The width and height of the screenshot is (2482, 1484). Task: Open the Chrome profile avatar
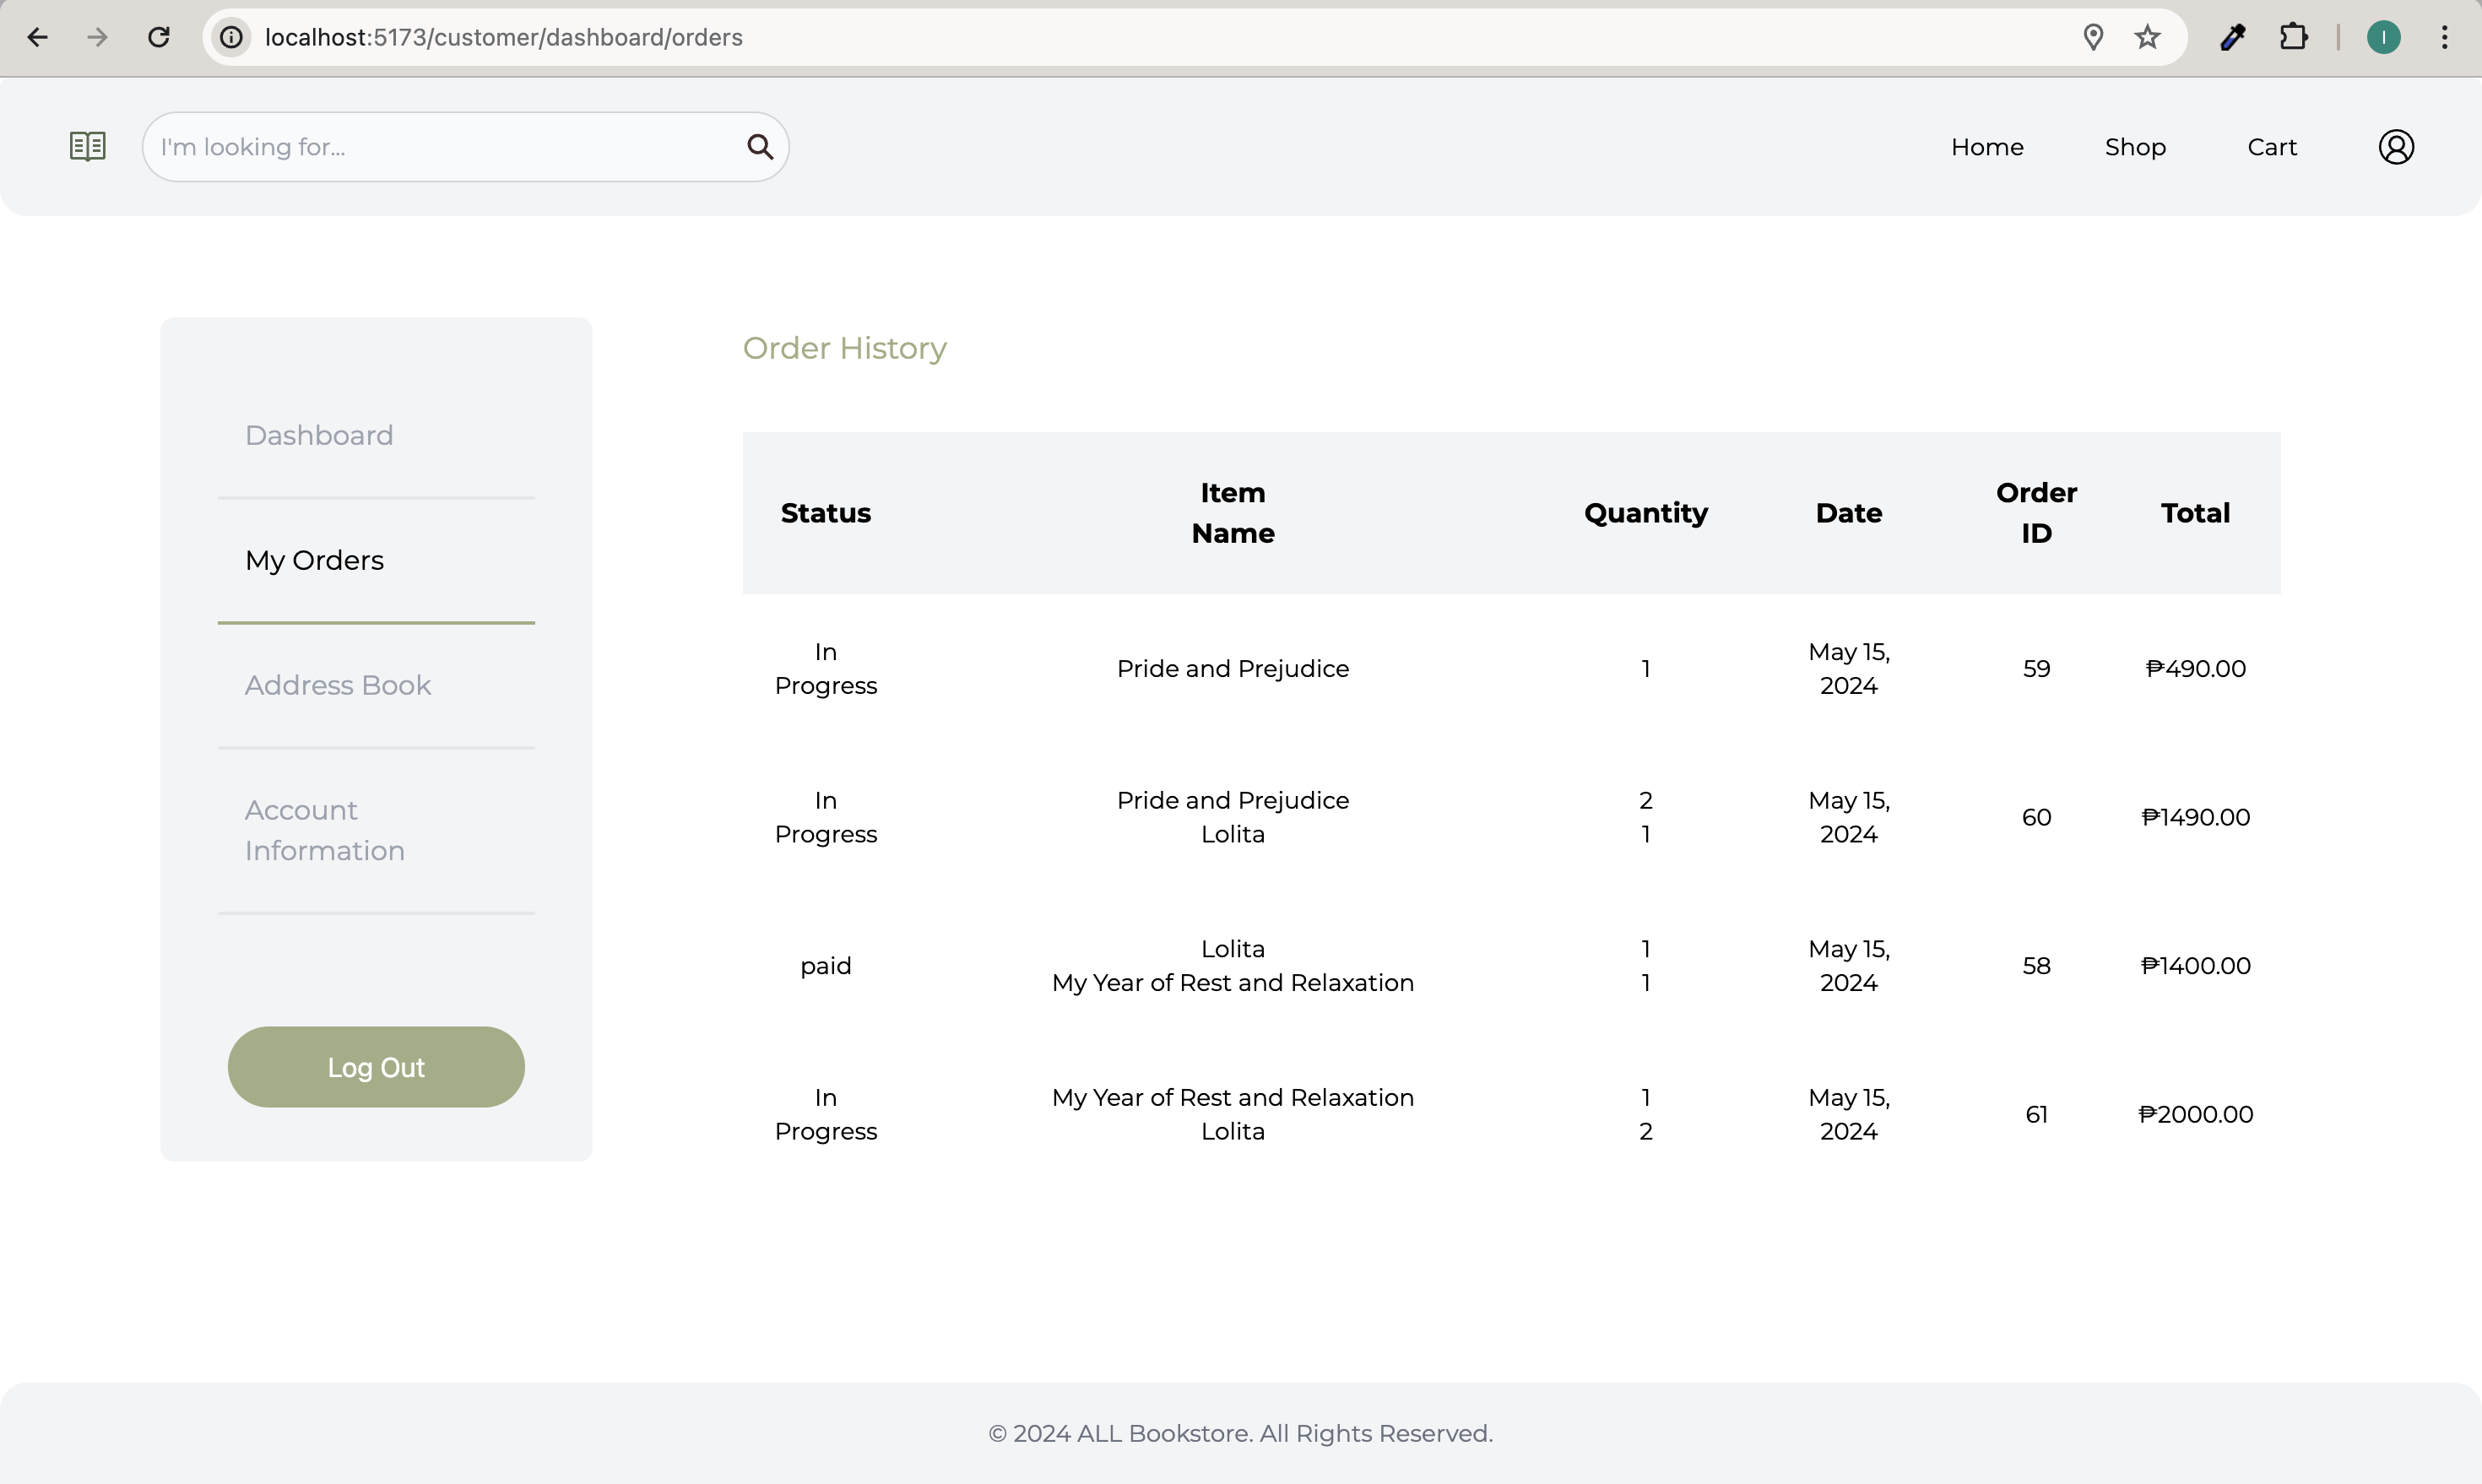[x=2384, y=37]
